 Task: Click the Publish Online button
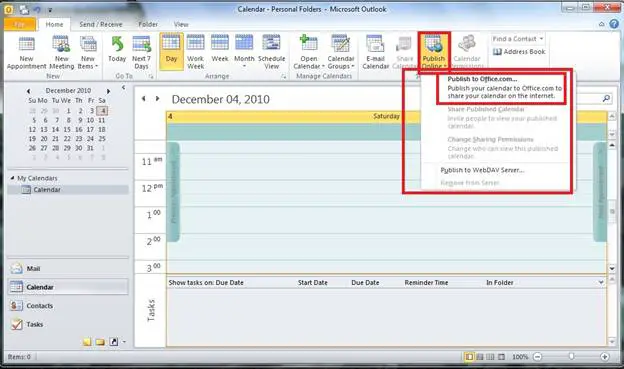pyautogui.click(x=434, y=52)
